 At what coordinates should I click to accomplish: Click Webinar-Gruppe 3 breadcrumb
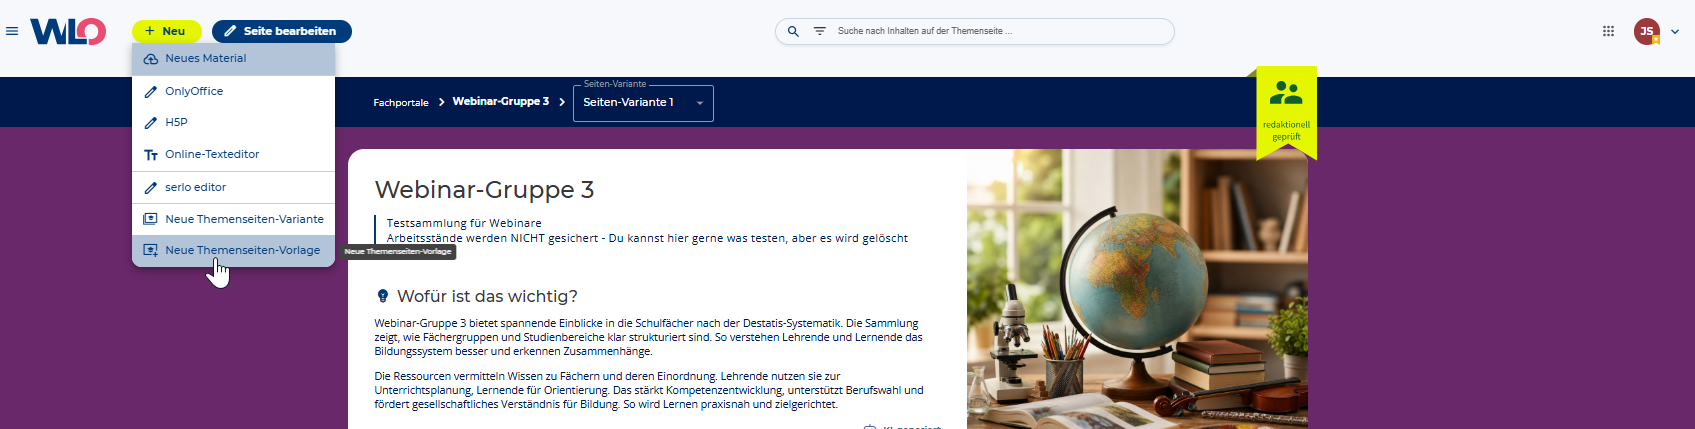click(501, 101)
